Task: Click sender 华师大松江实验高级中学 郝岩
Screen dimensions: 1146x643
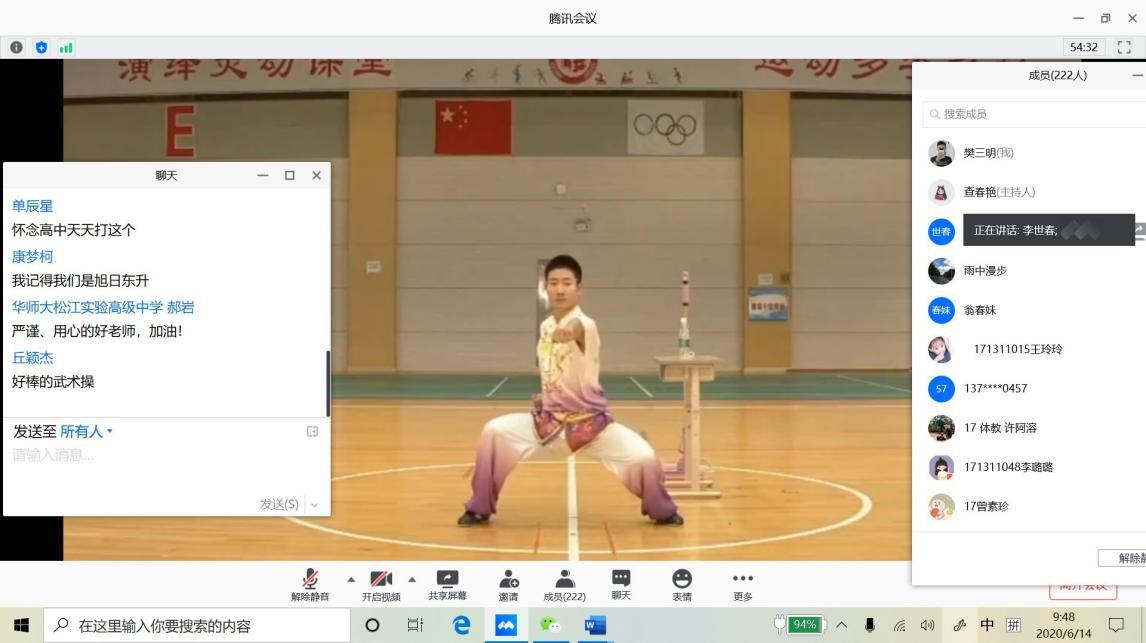Action: (103, 307)
